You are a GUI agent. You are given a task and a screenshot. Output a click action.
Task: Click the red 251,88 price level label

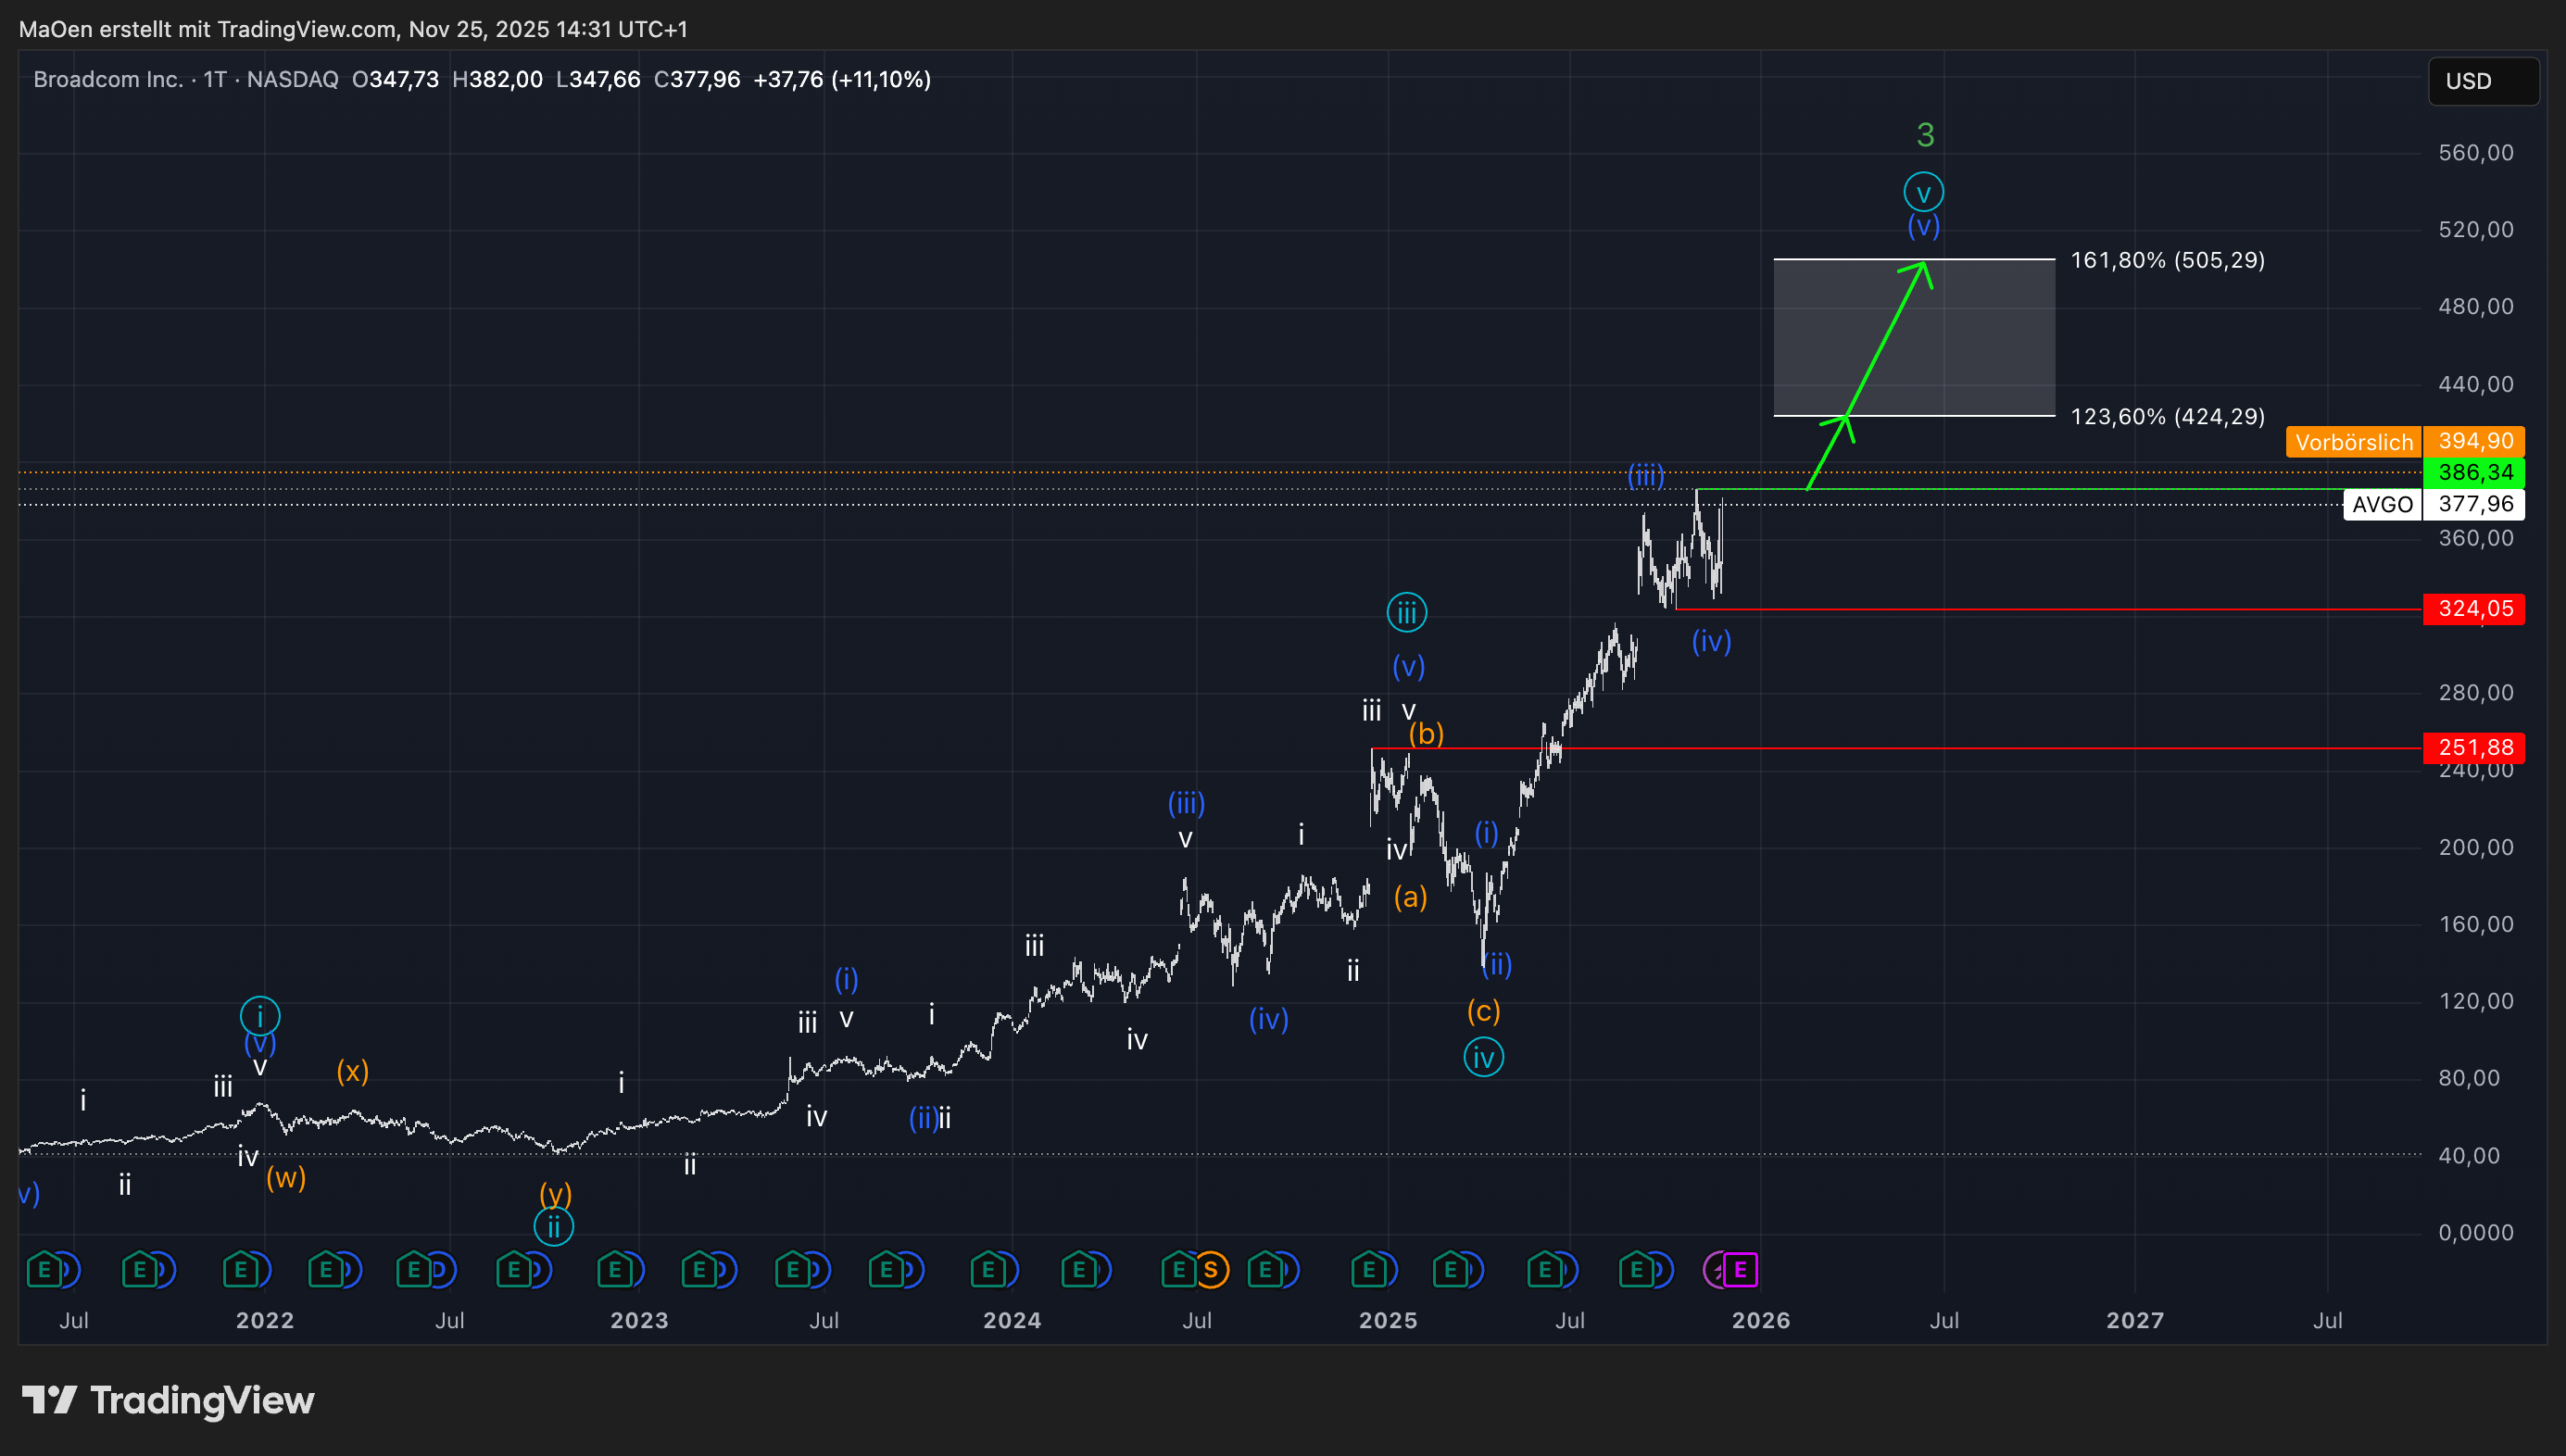tap(2474, 747)
